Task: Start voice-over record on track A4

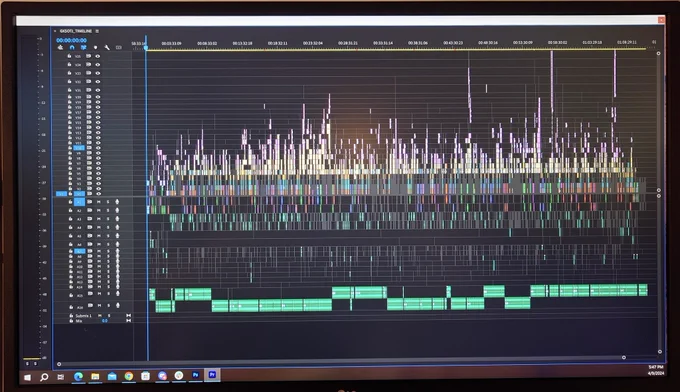Action: [x=117, y=227]
